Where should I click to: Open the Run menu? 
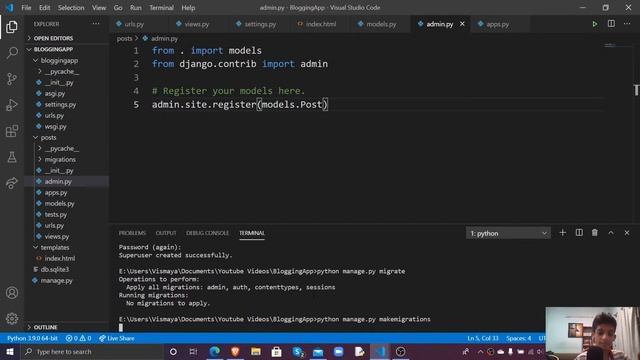[x=136, y=8]
